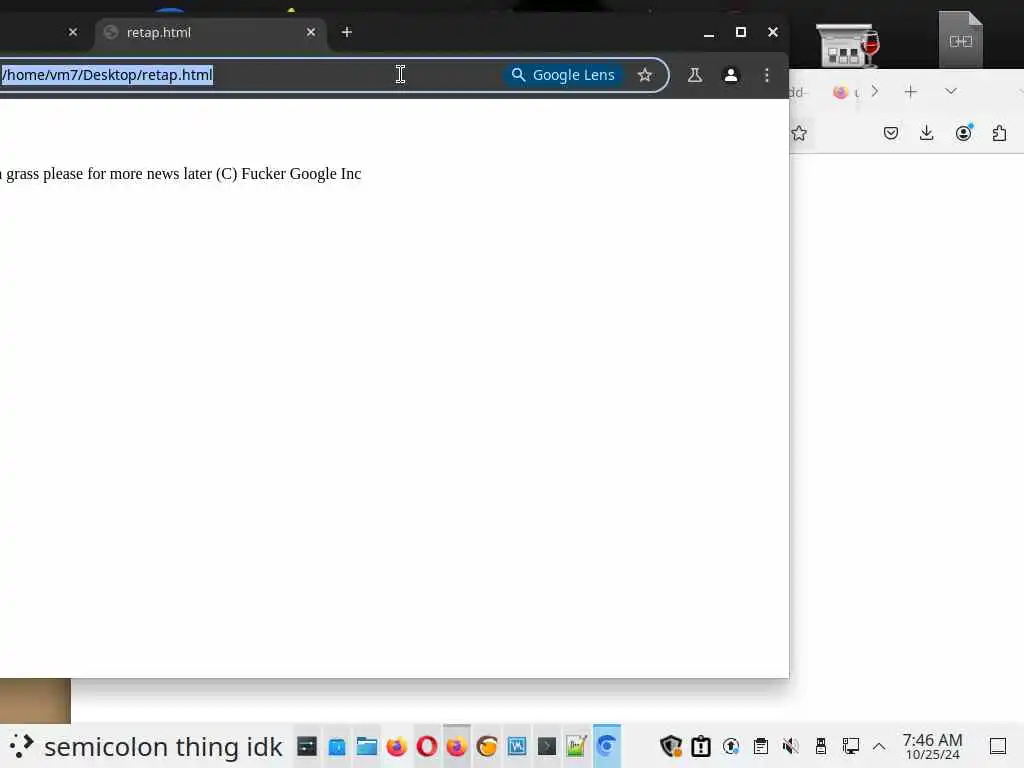
Task: Open clock showing 7:46 AM
Action: pyautogui.click(x=933, y=746)
